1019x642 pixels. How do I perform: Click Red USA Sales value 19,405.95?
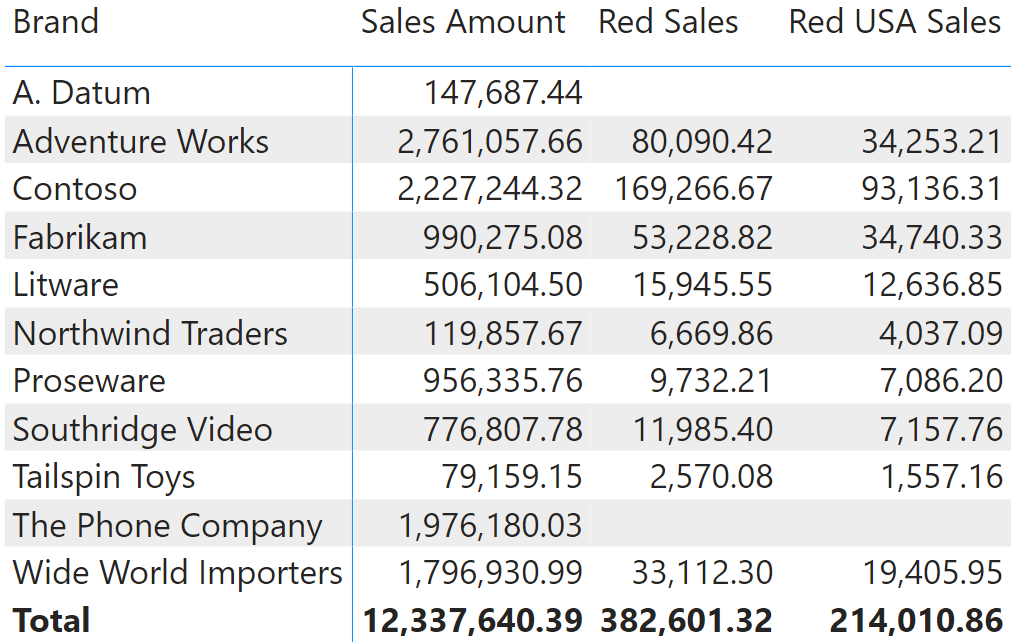click(x=932, y=572)
